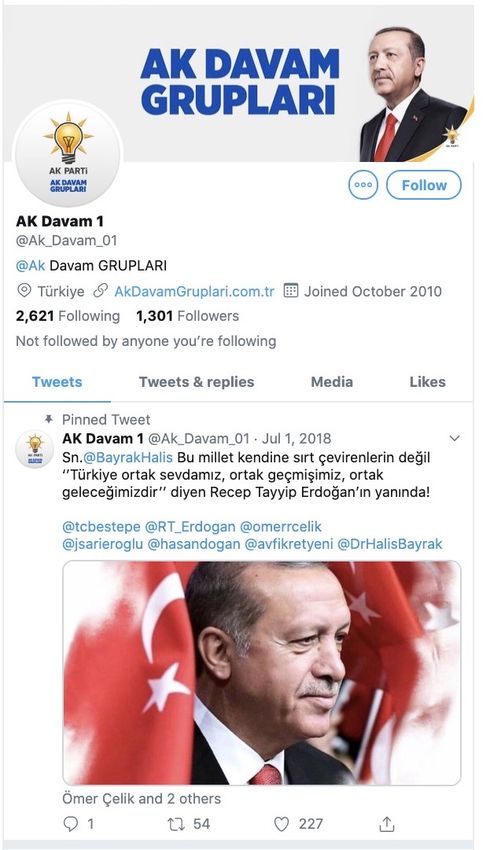Image resolution: width=490 pixels, height=850 pixels.
Task: Switch to Tweets & replies tab
Action: point(196,382)
